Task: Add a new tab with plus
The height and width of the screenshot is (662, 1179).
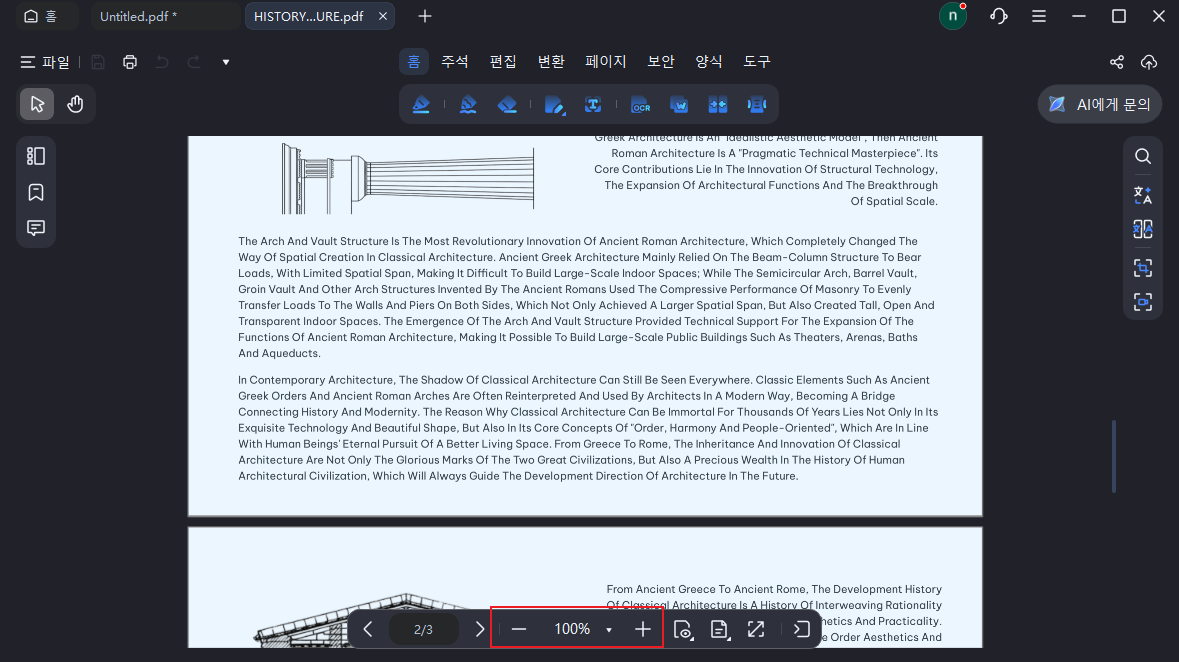Action: click(425, 16)
